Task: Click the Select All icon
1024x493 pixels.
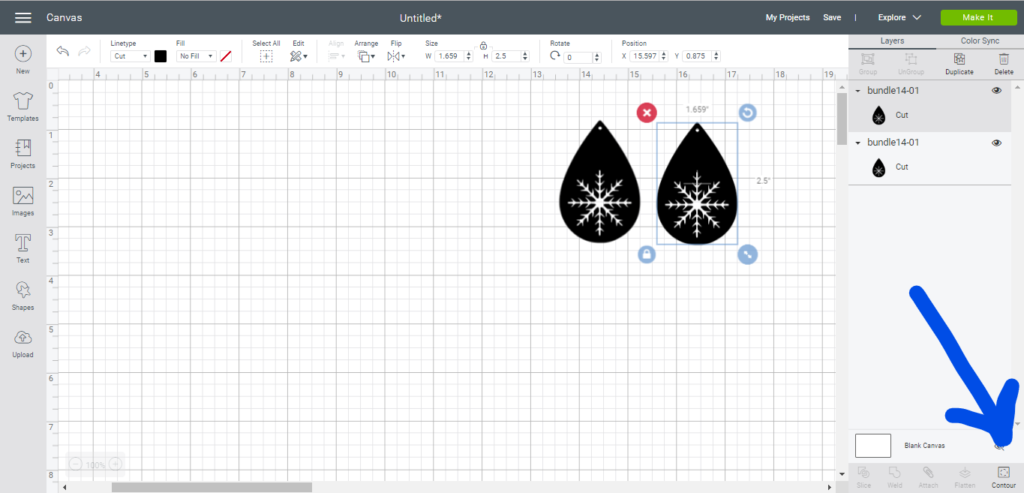Action: (266, 56)
